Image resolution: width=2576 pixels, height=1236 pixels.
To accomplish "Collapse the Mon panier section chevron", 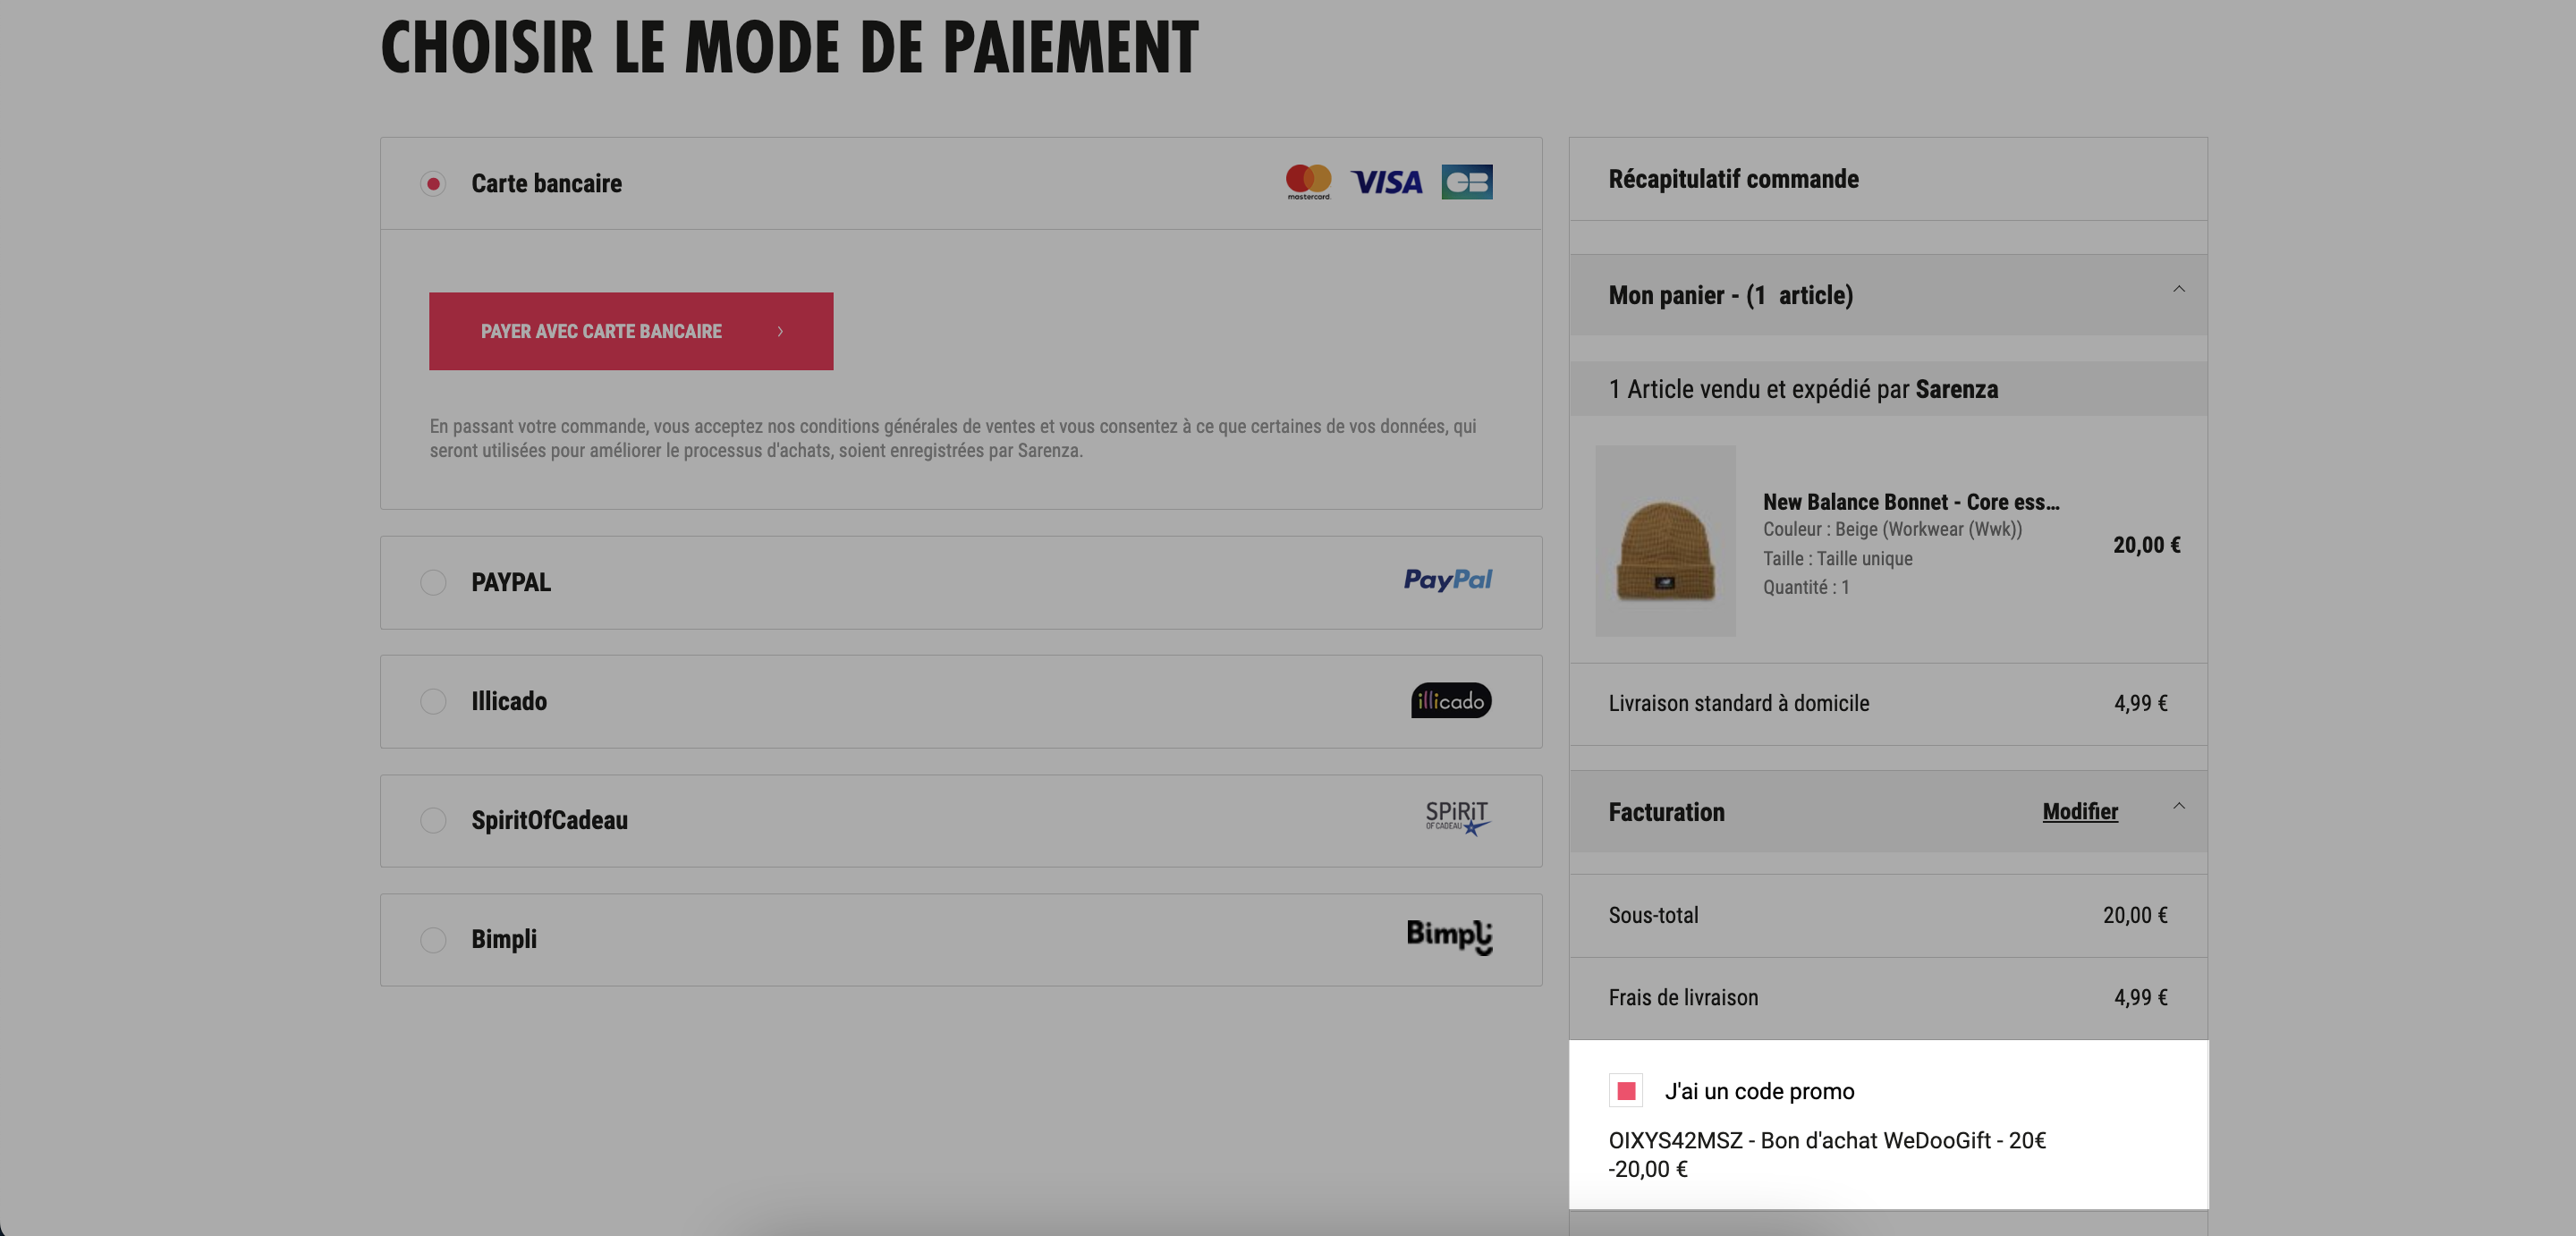I will tap(2178, 290).
